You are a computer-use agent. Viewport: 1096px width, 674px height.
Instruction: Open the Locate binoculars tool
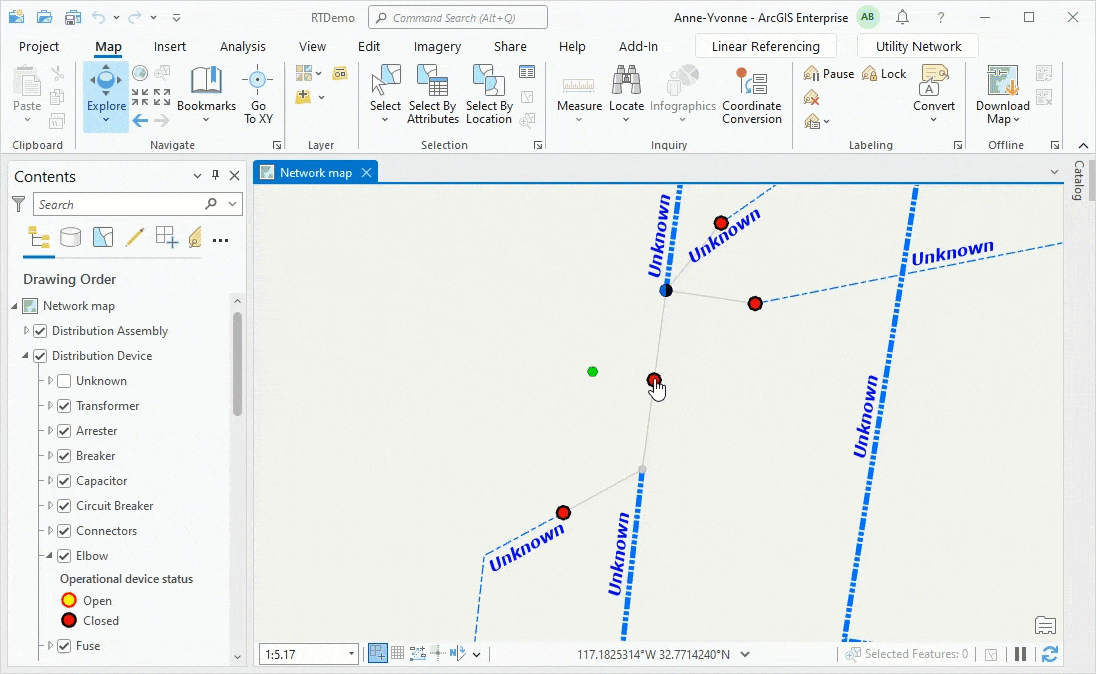click(x=626, y=94)
